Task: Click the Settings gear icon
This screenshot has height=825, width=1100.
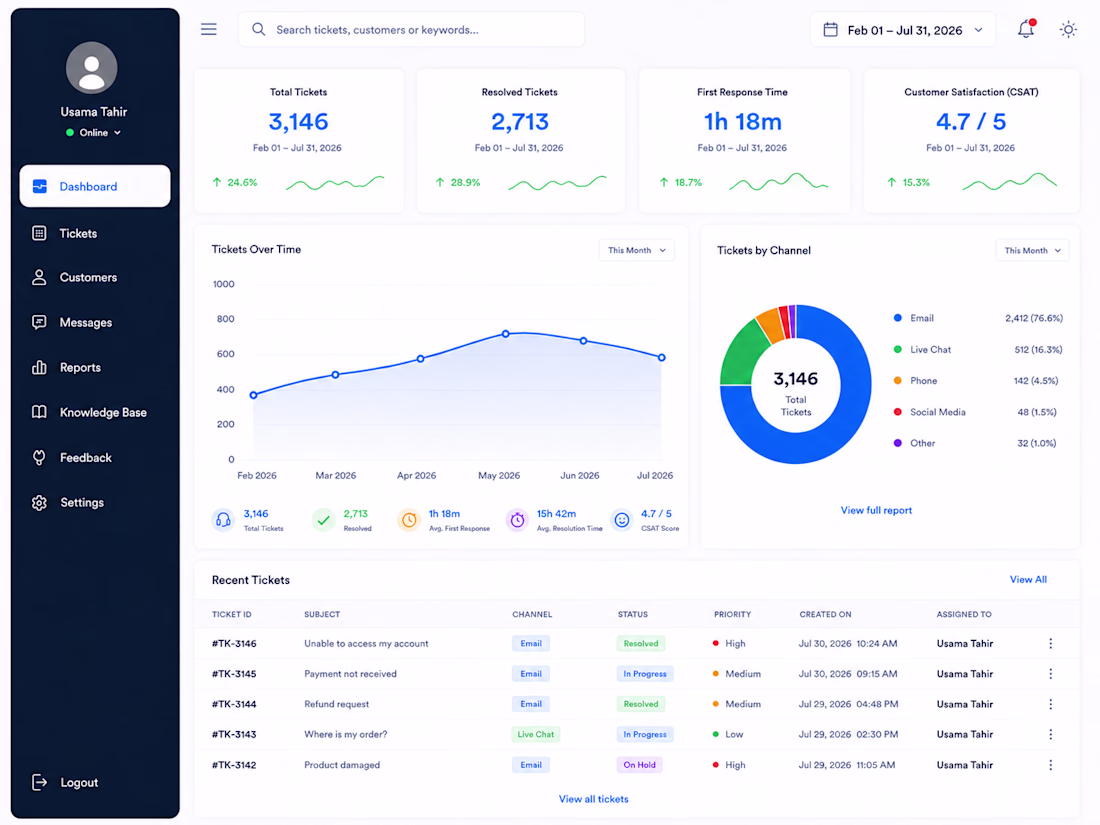Action: pos(39,502)
